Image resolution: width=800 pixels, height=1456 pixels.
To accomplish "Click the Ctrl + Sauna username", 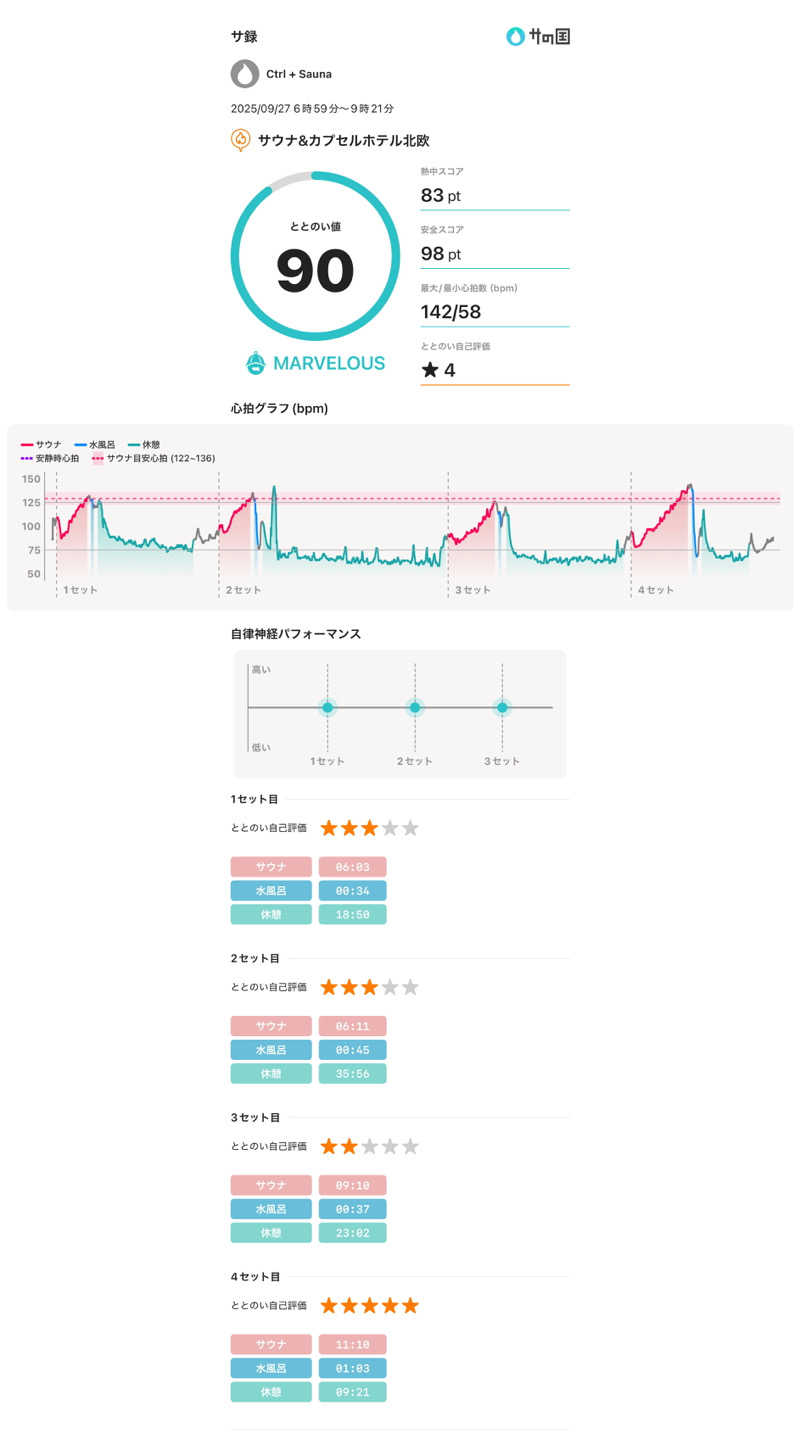I will click(x=299, y=74).
